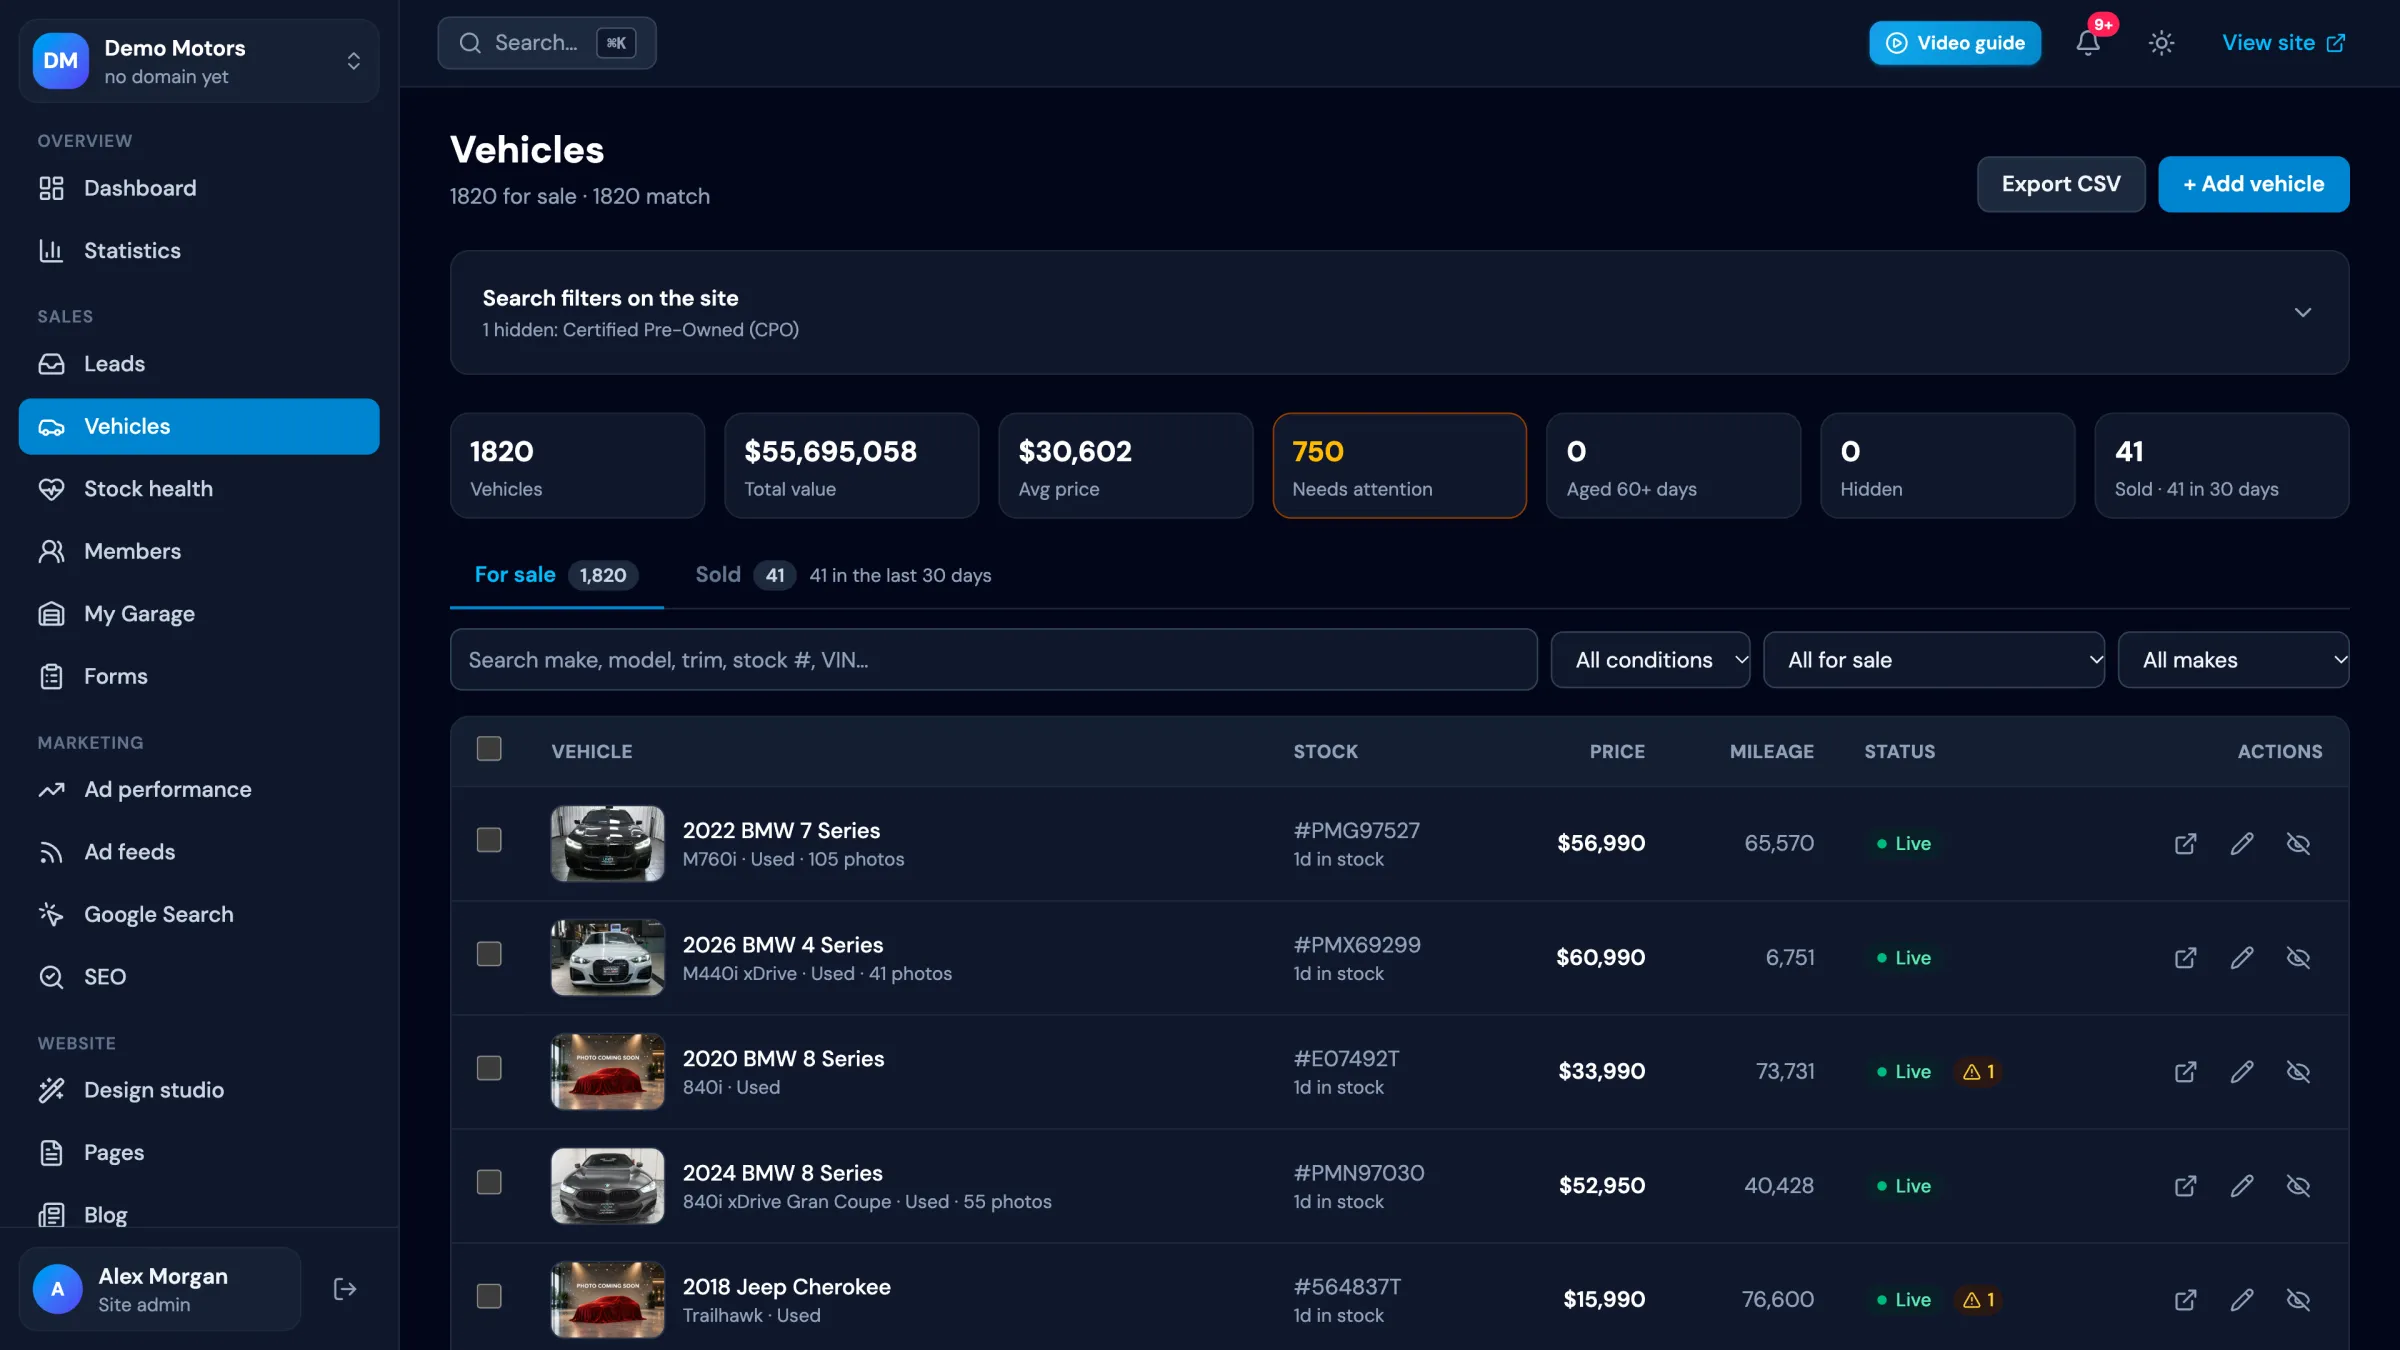Click Export CSV button
The image size is (2400, 1350).
coord(2061,184)
